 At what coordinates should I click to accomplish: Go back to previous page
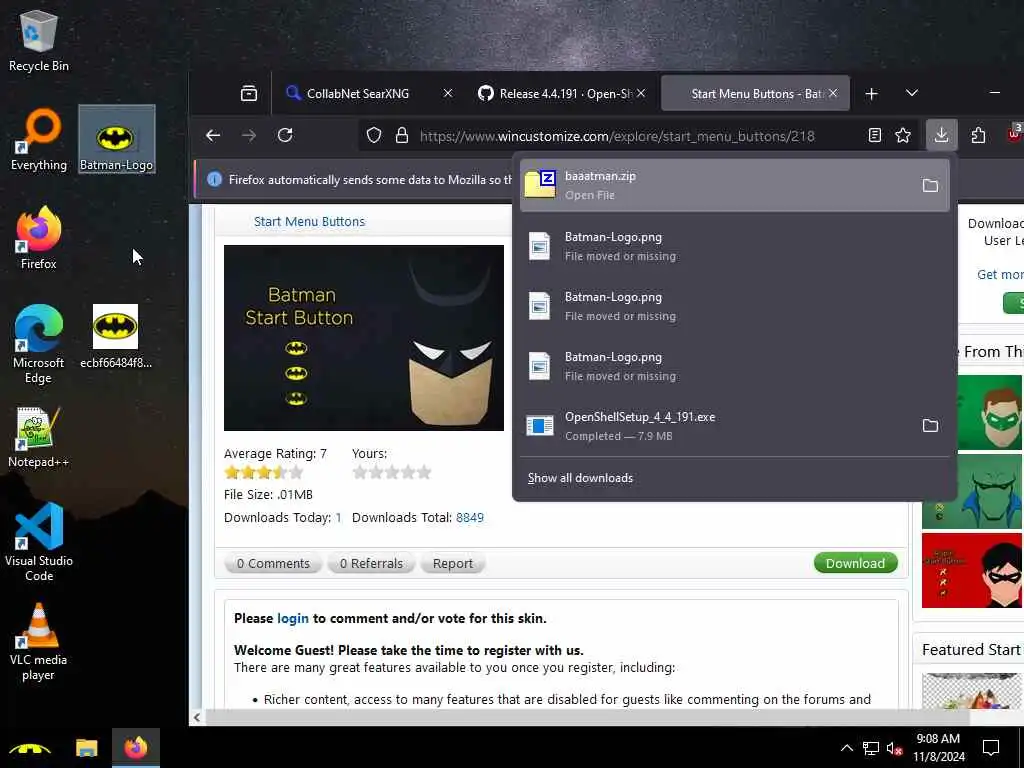213,135
